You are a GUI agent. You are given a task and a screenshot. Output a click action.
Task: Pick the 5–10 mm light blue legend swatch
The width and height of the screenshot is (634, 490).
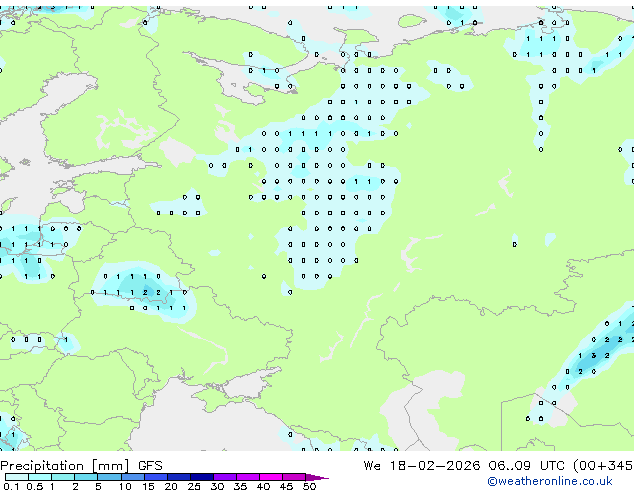pos(109,477)
